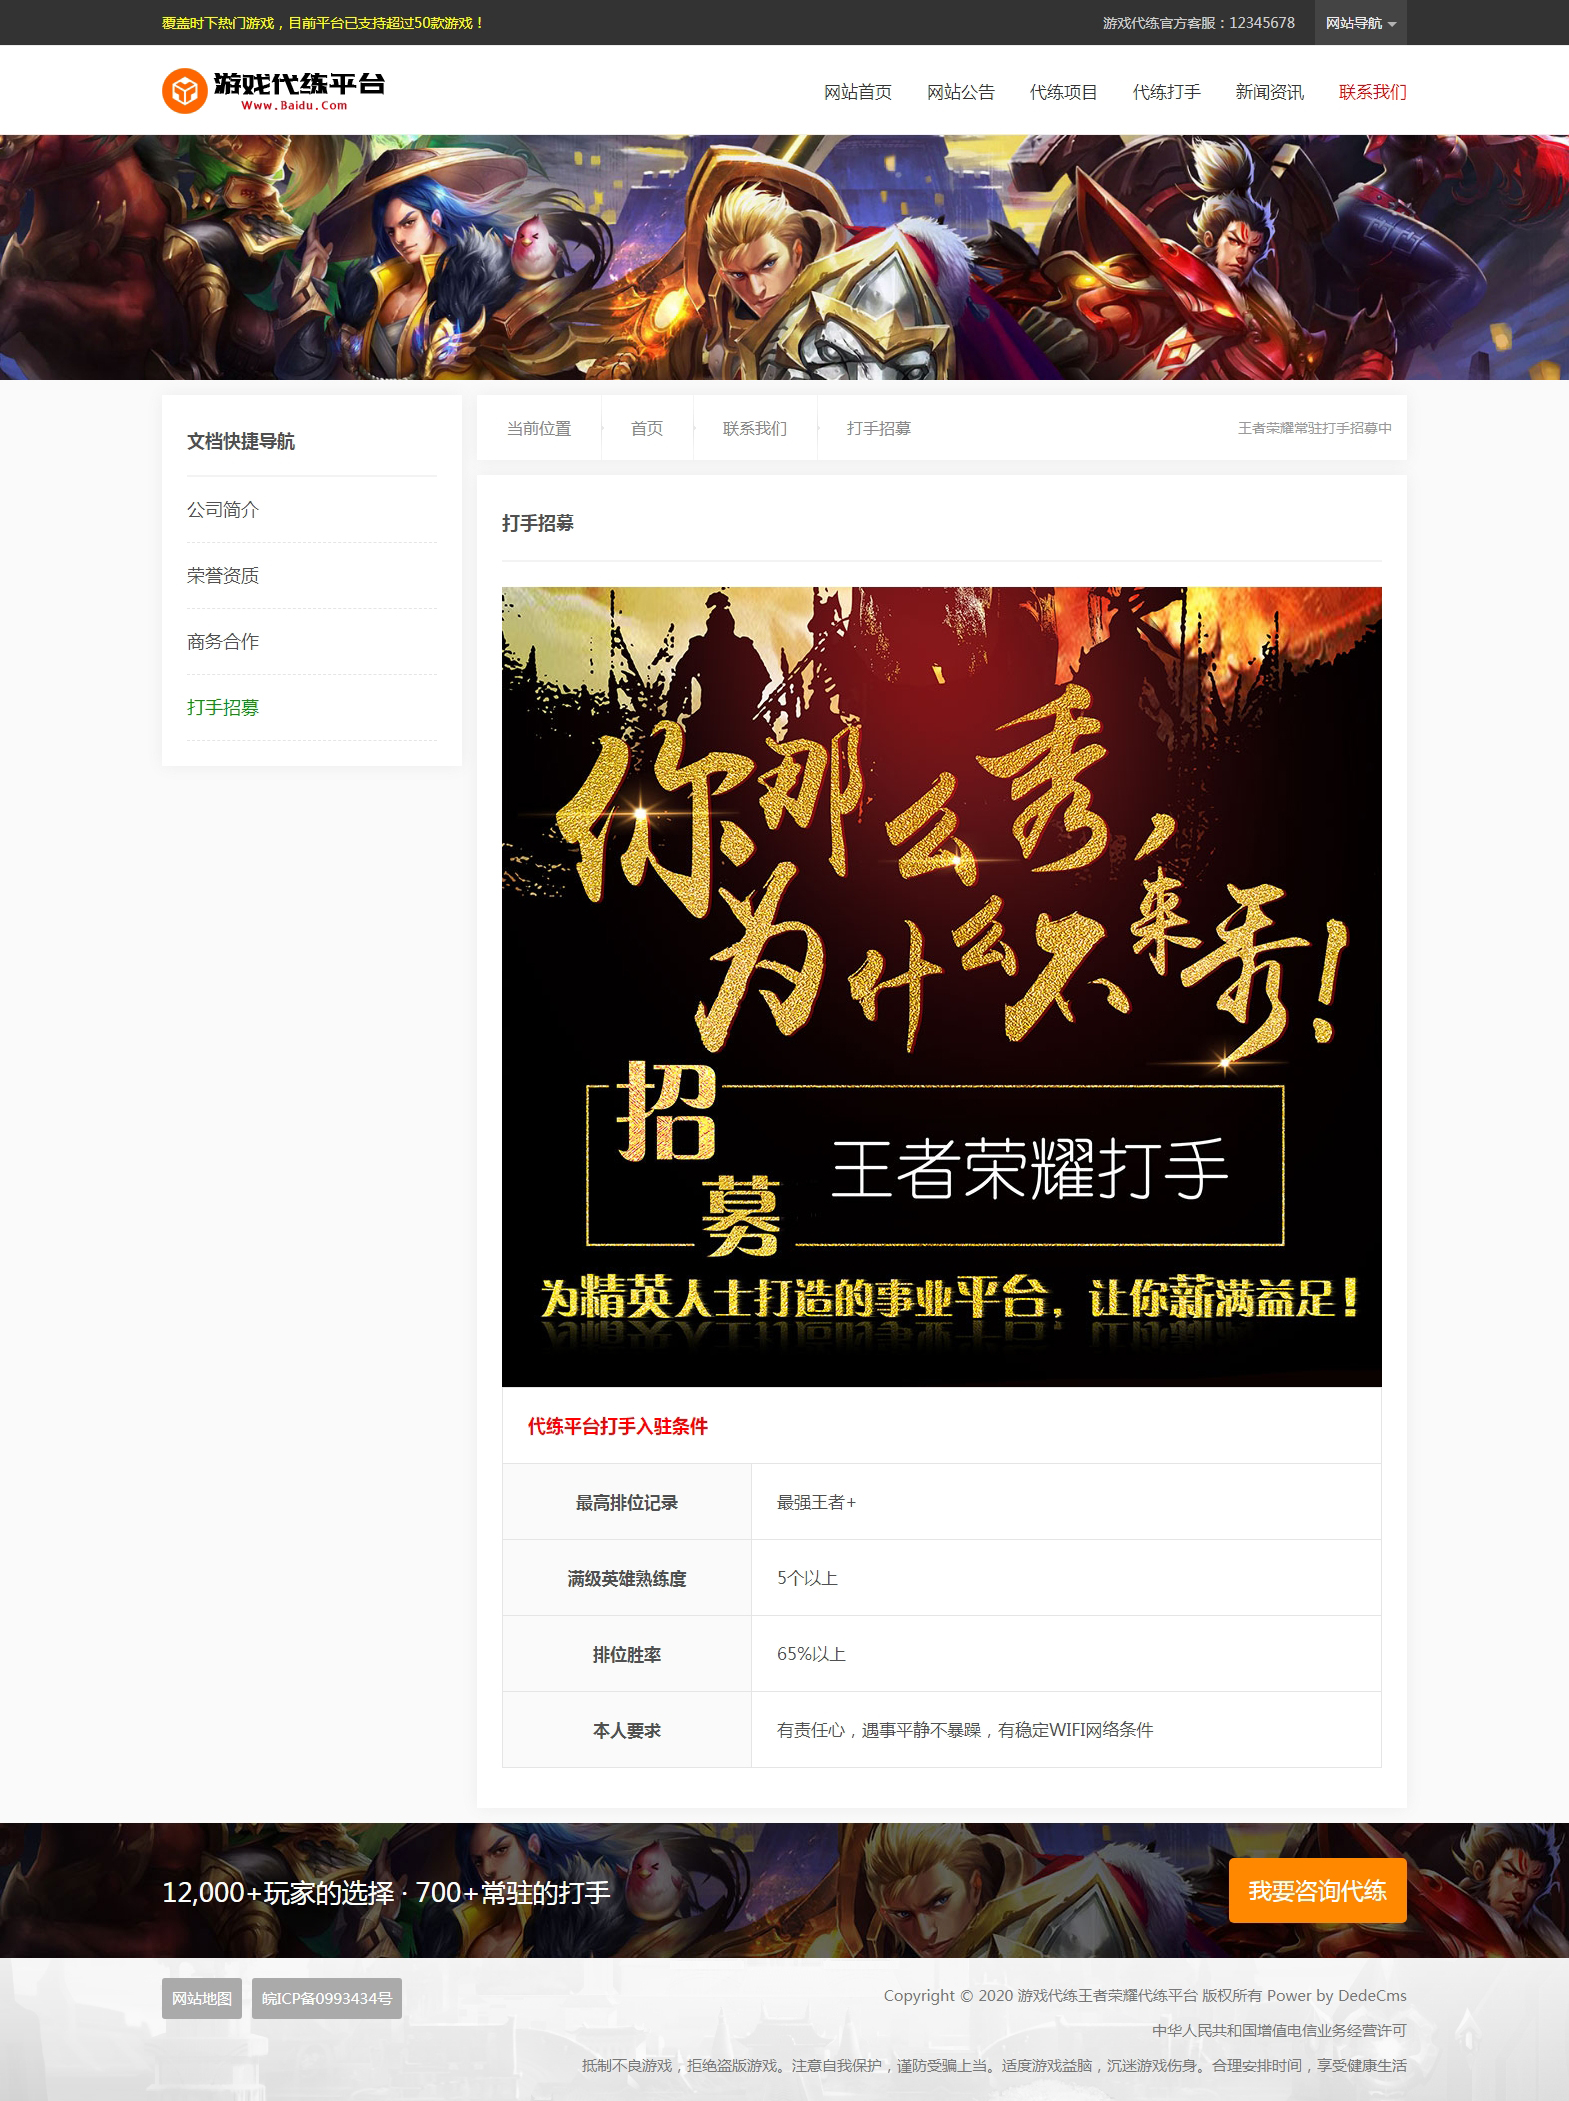Click the hero characters banner image
The height and width of the screenshot is (2101, 1569).
click(x=784, y=257)
